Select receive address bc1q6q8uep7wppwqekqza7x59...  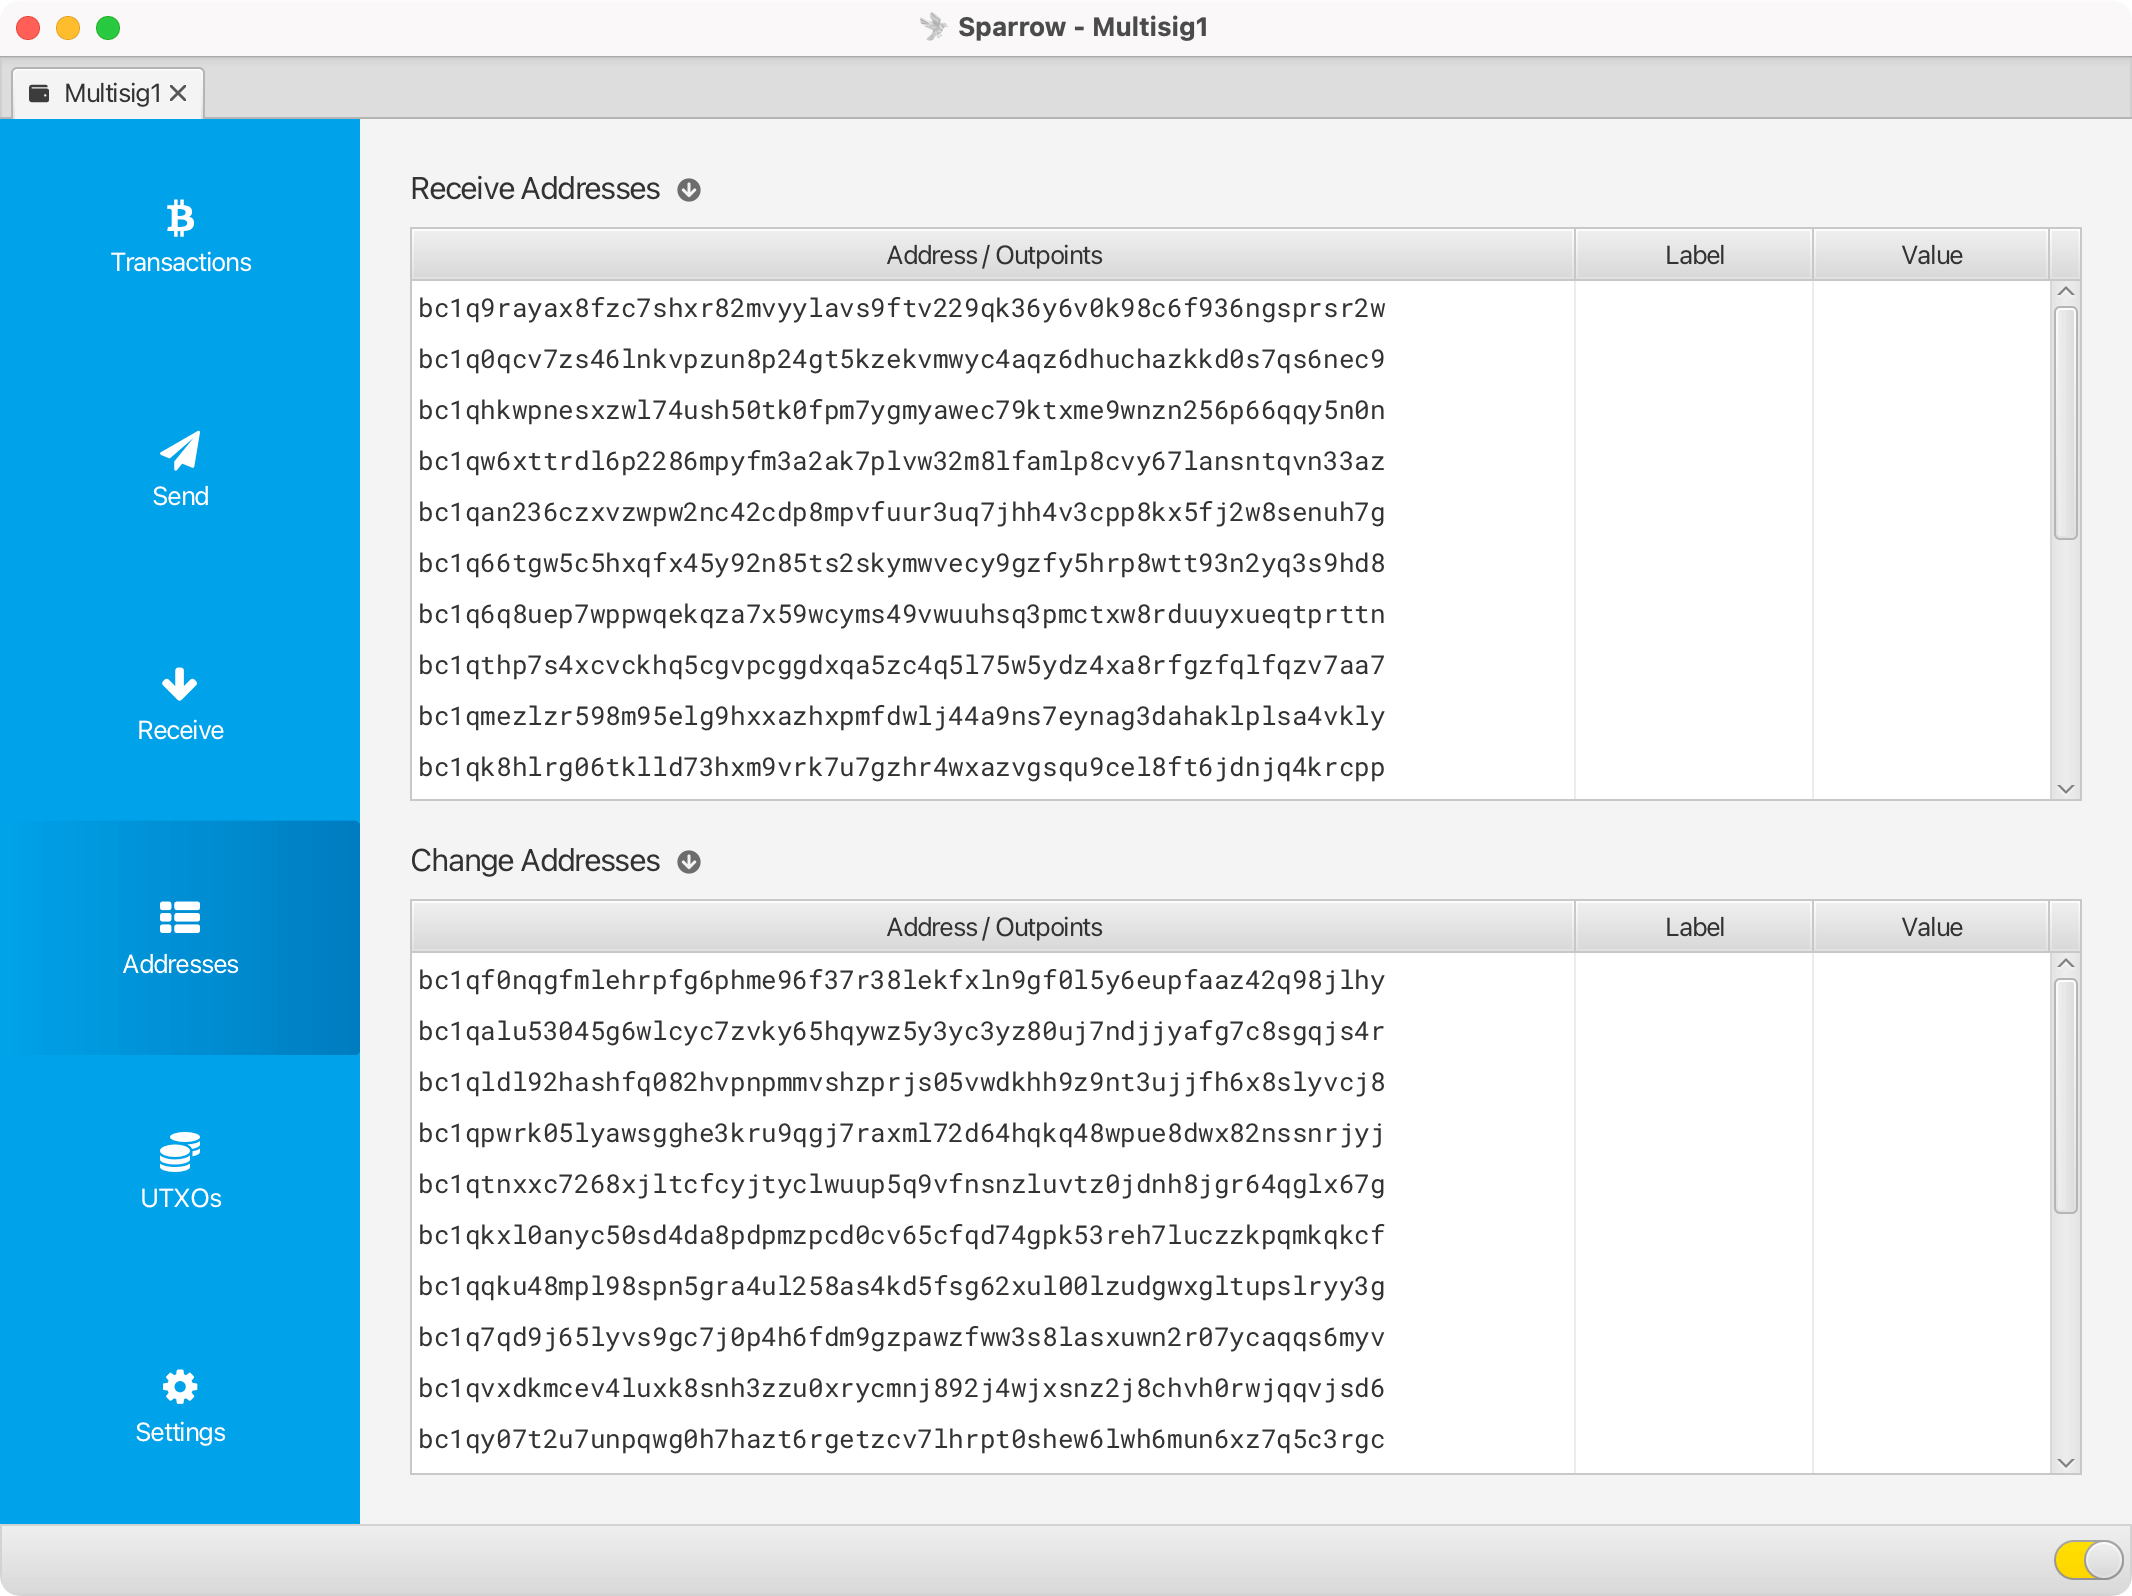(x=901, y=614)
